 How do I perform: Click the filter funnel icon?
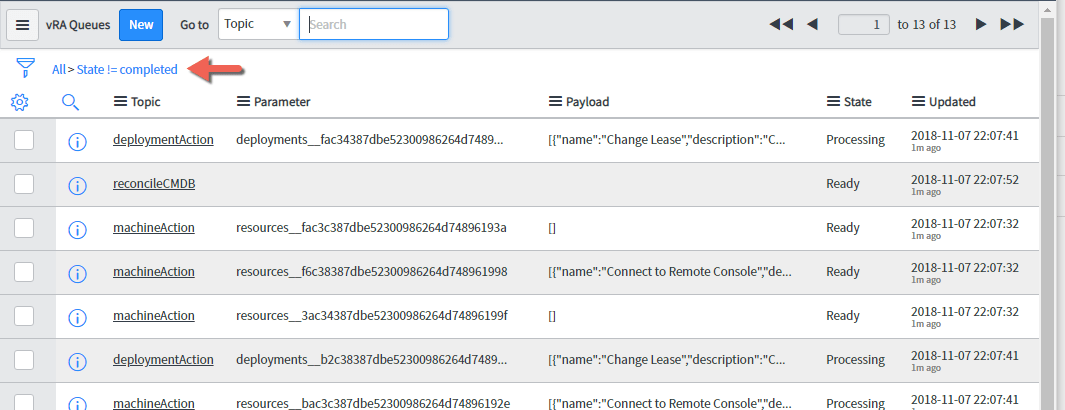(x=24, y=69)
